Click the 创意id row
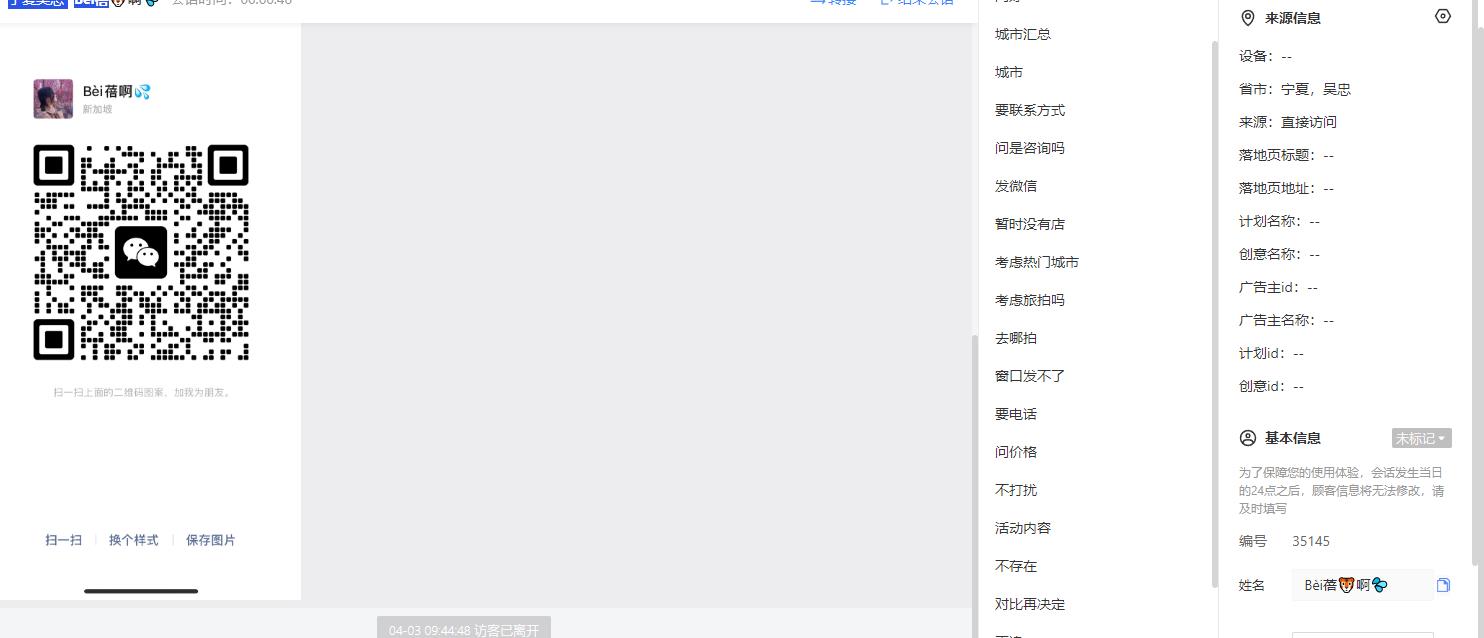This screenshot has height=638, width=1484. (1271, 386)
